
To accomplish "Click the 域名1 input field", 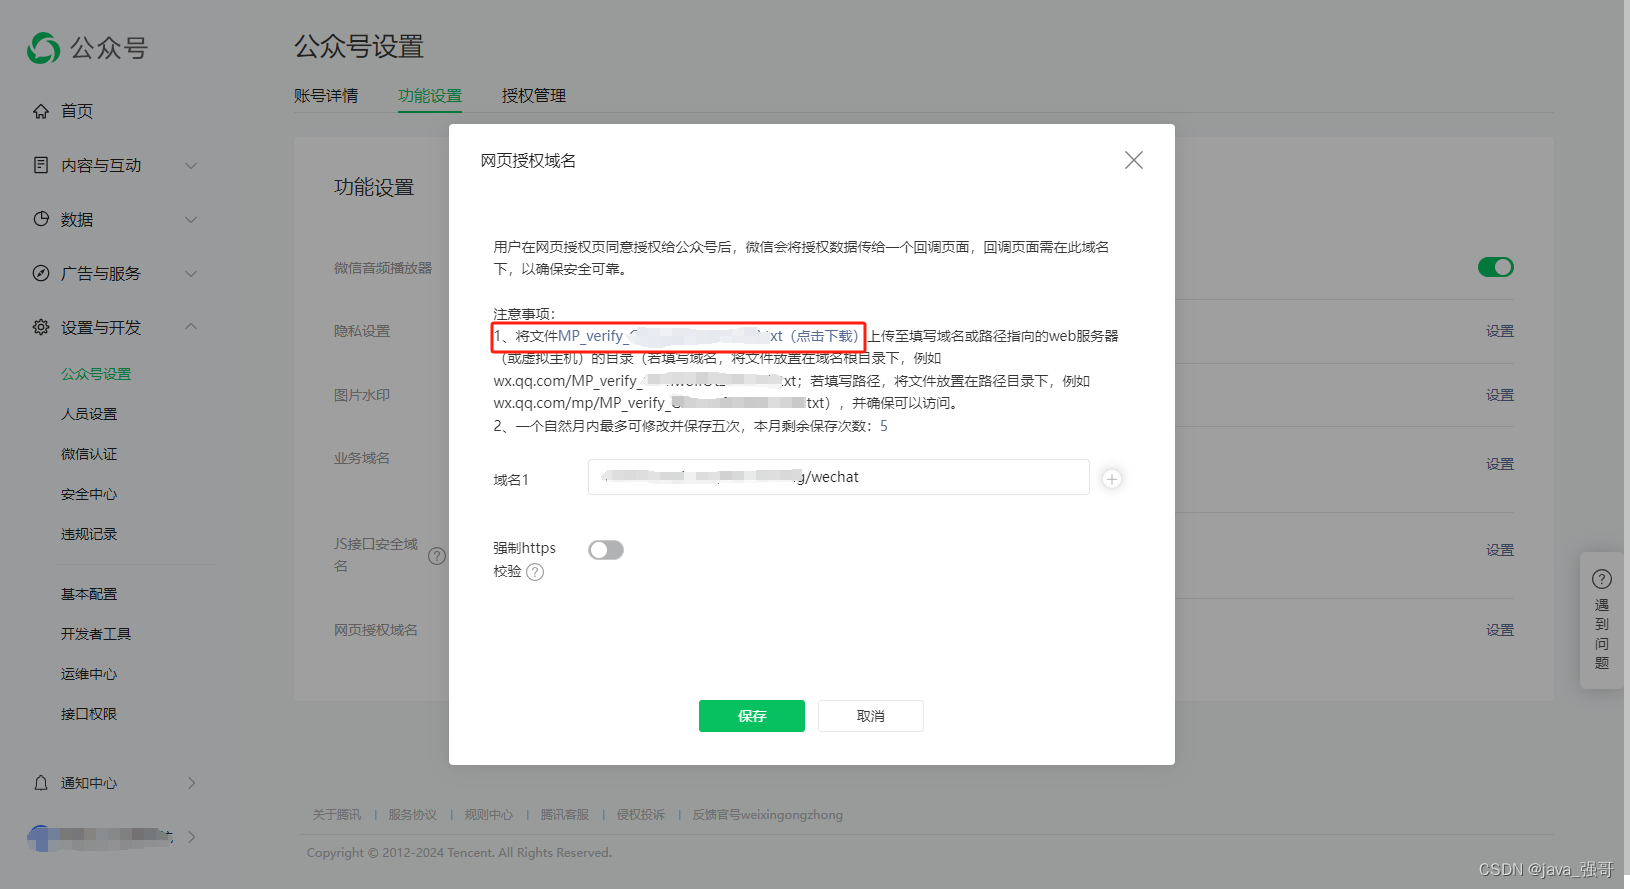I will [x=839, y=477].
